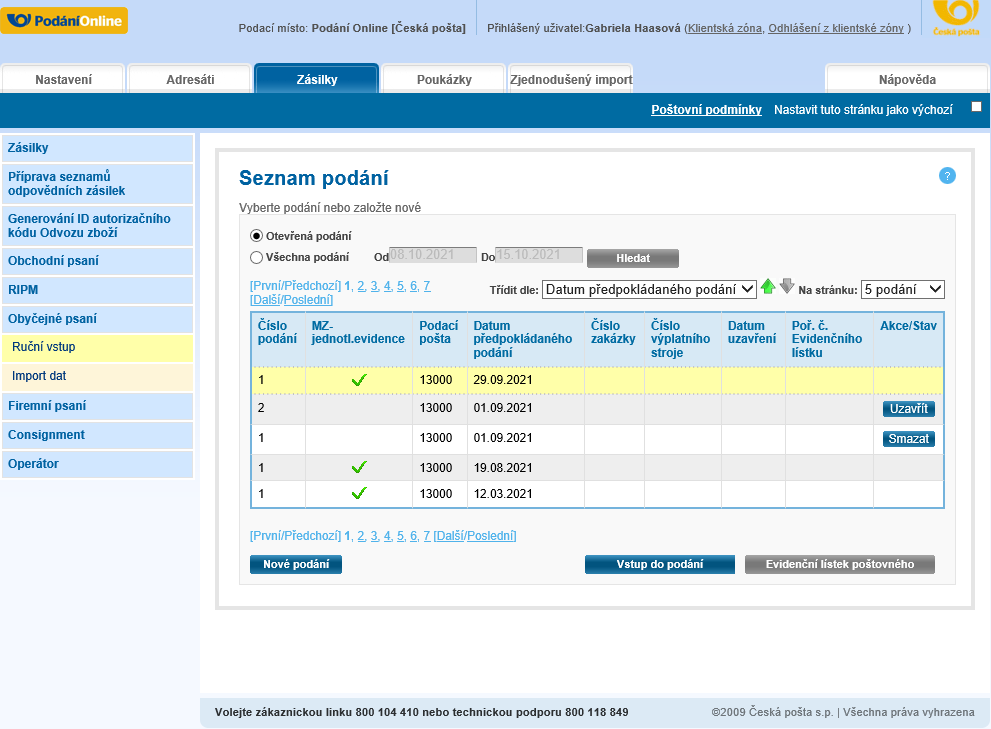Click the Podání Online logo

(65, 20)
